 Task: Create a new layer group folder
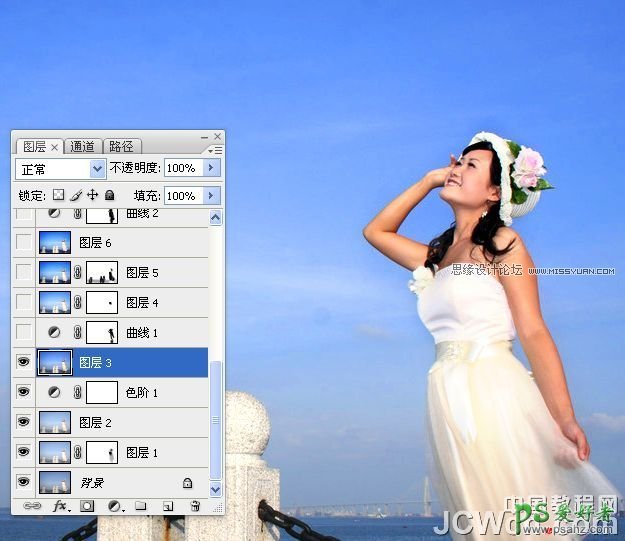(x=141, y=506)
